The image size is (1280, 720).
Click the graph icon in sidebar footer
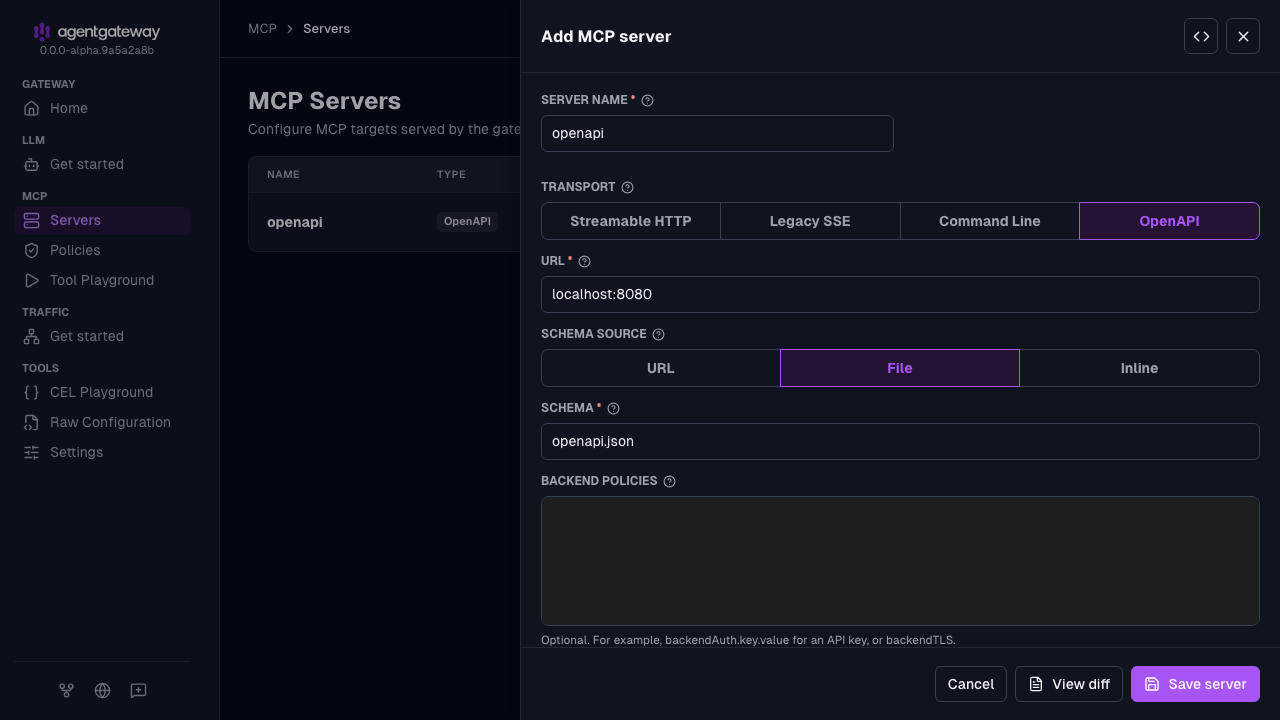point(66,690)
